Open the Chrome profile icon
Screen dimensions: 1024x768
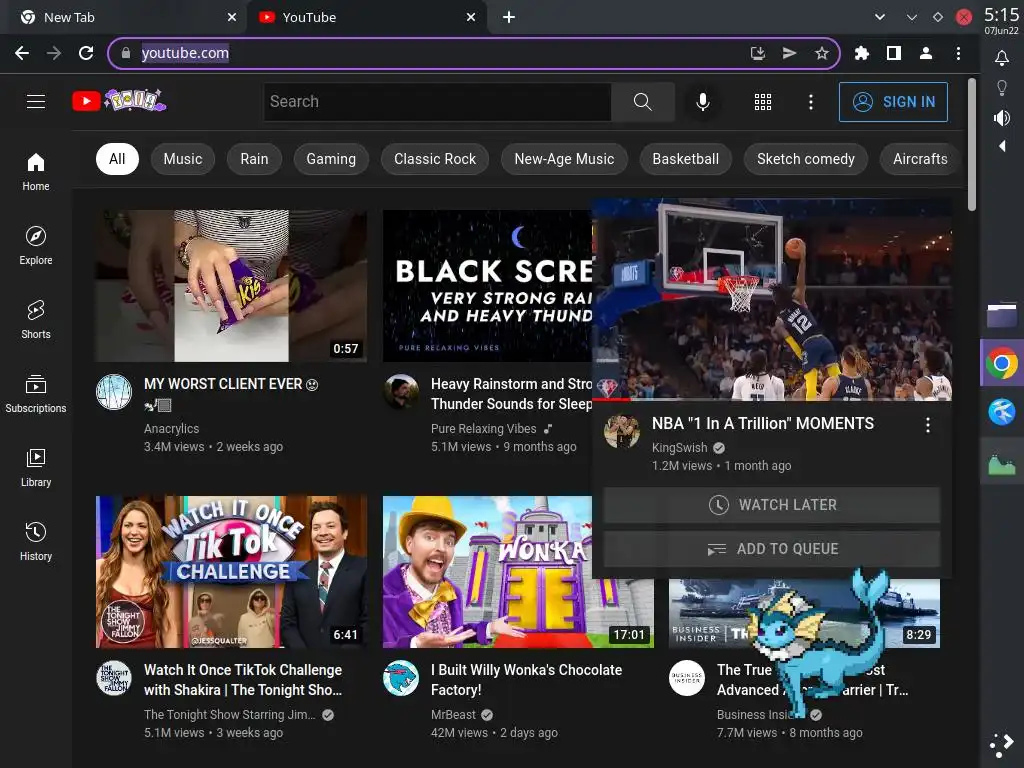(925, 53)
